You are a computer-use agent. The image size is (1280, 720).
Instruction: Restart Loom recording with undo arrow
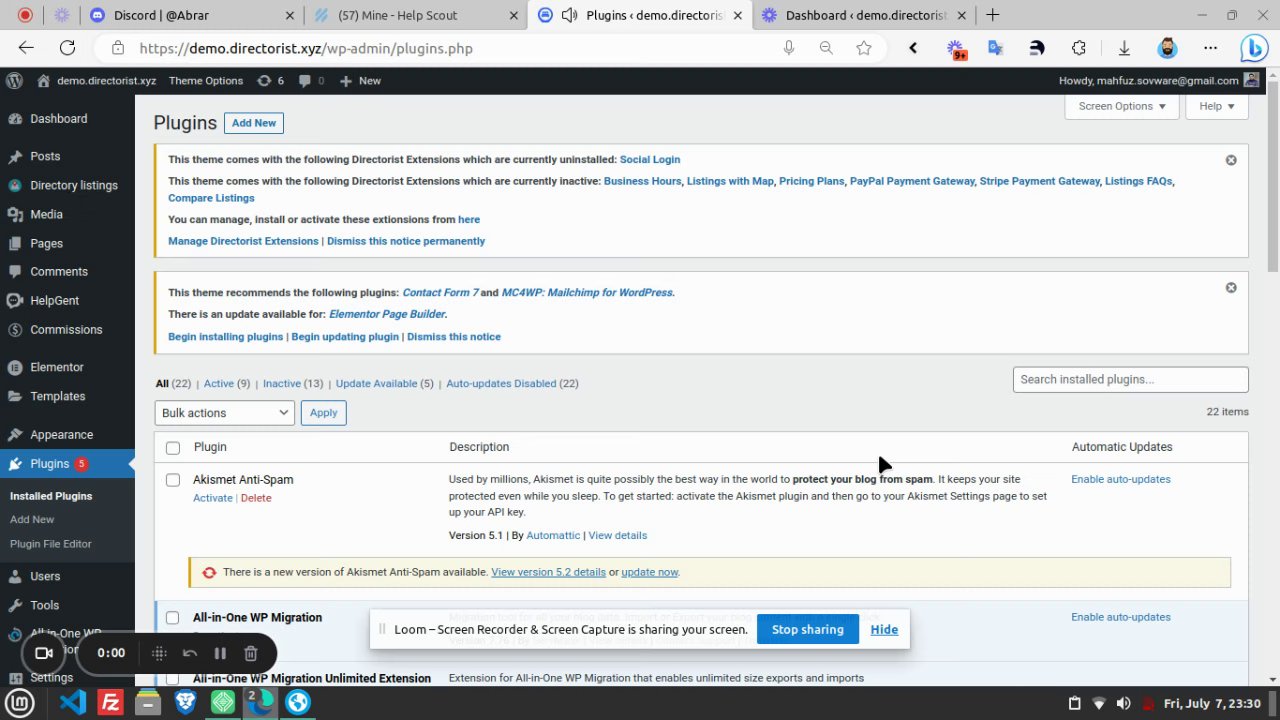tap(190, 653)
